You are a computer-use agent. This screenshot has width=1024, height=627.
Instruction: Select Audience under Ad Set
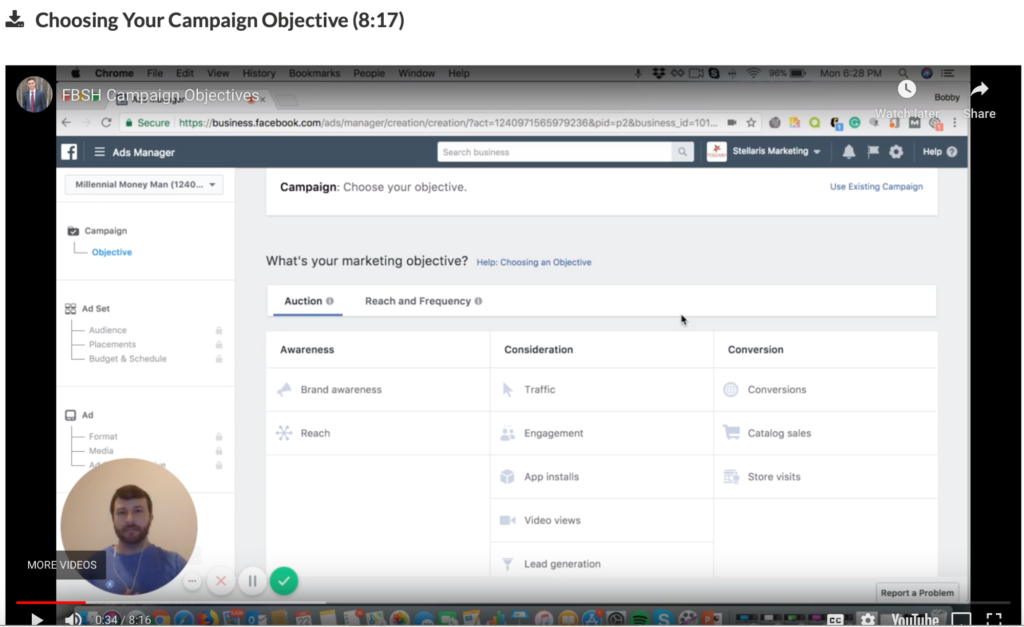click(108, 330)
